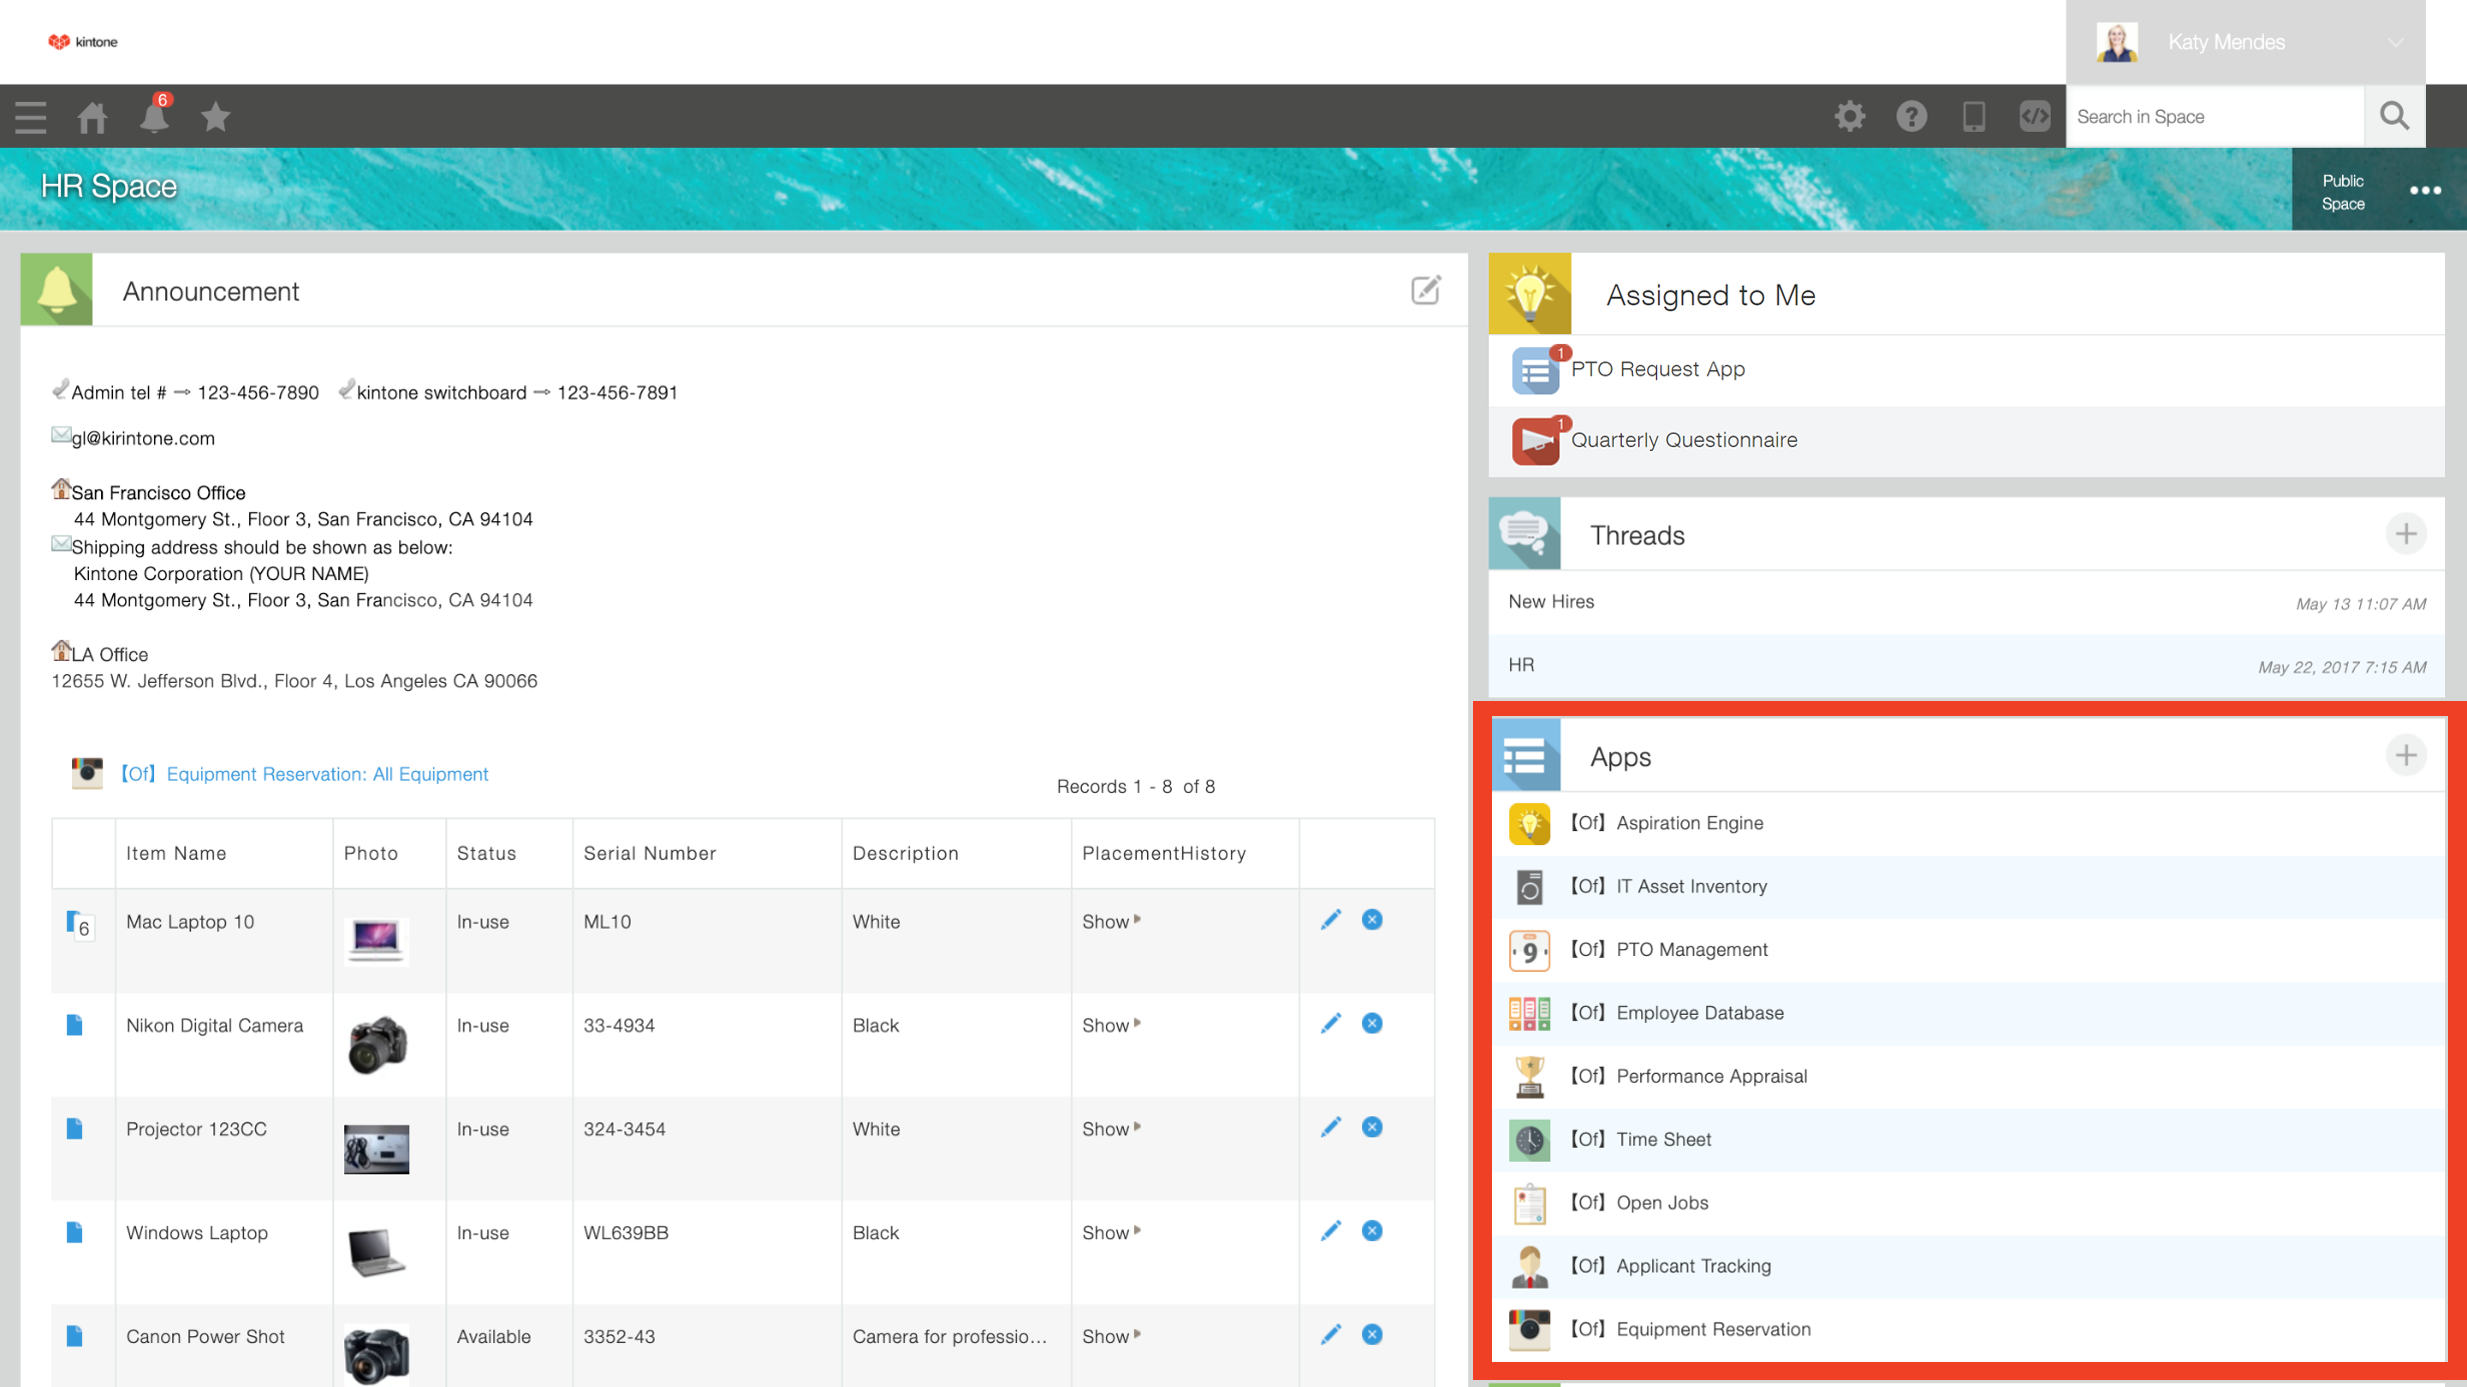The width and height of the screenshot is (2467, 1387).
Task: Click the favorites star icon
Action: click(x=215, y=117)
